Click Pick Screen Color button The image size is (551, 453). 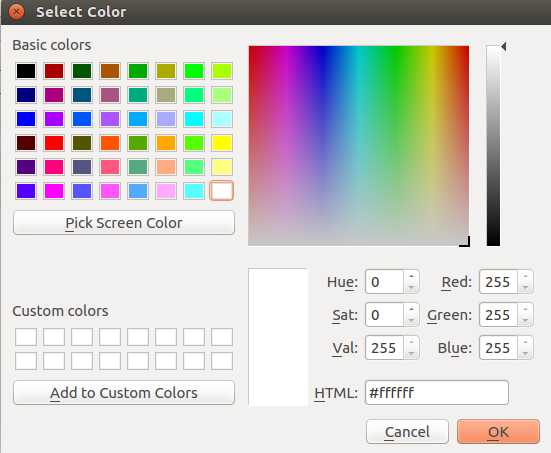124,223
